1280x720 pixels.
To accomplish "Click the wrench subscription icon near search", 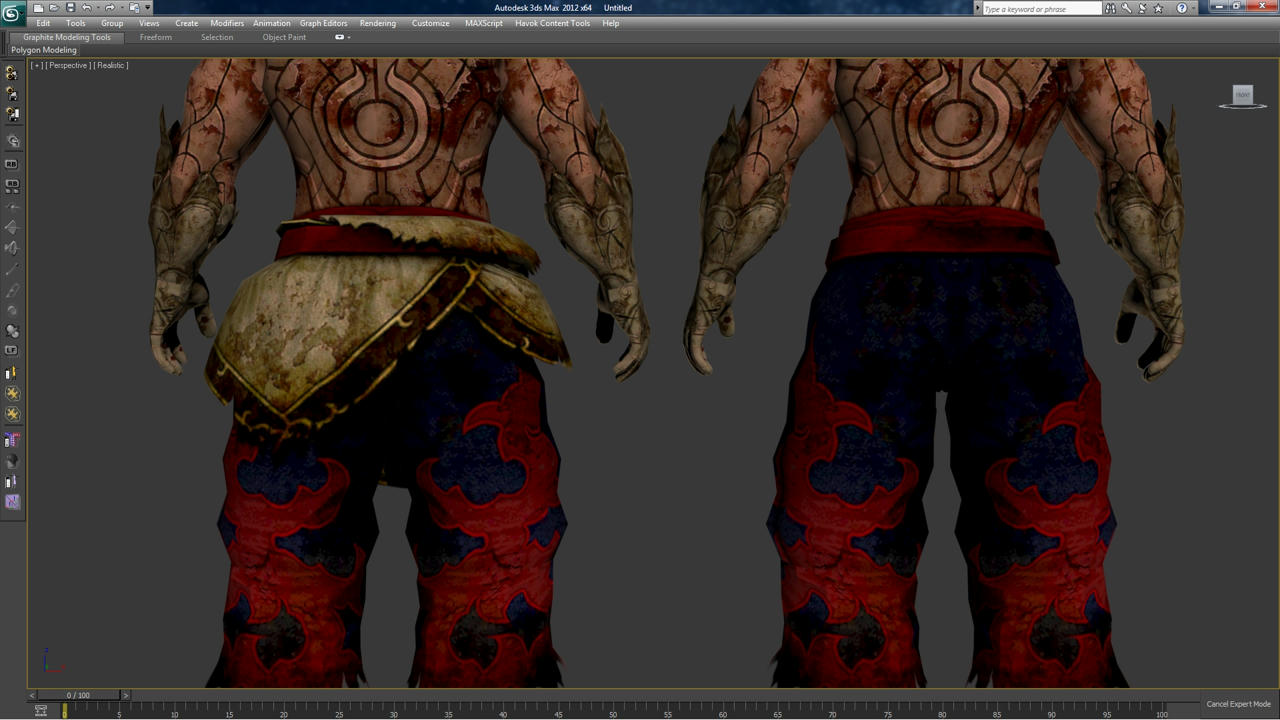I will (x=1126, y=8).
